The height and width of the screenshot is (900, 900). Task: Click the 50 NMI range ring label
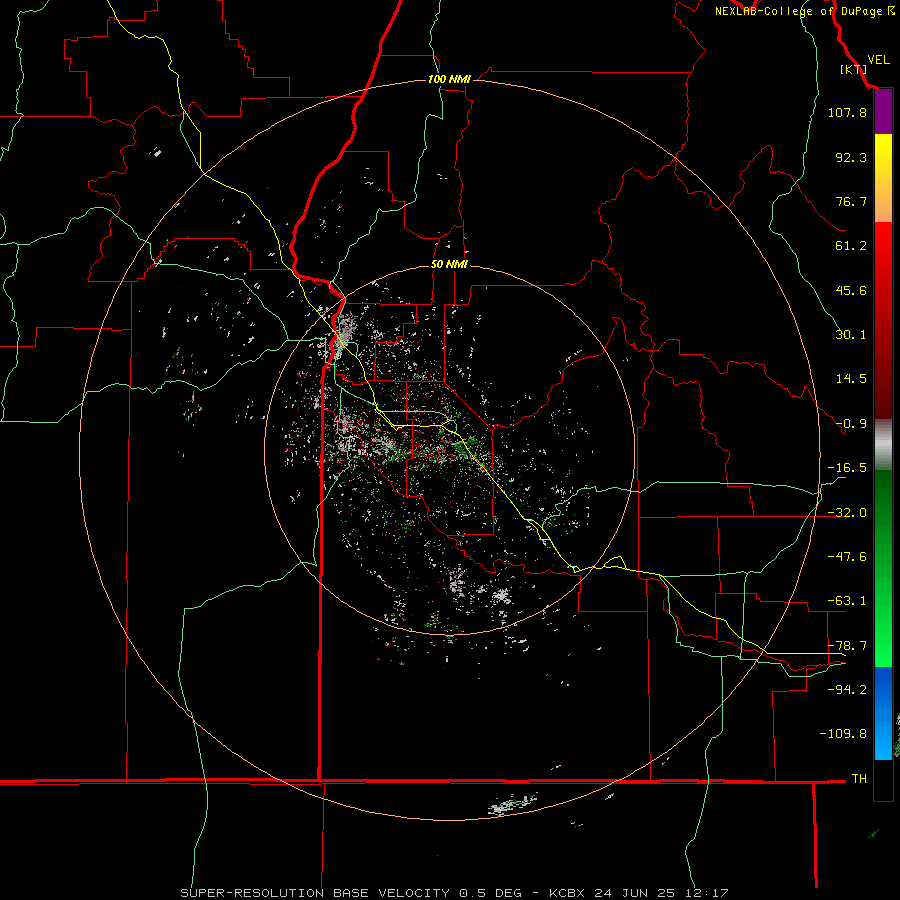[x=449, y=265]
